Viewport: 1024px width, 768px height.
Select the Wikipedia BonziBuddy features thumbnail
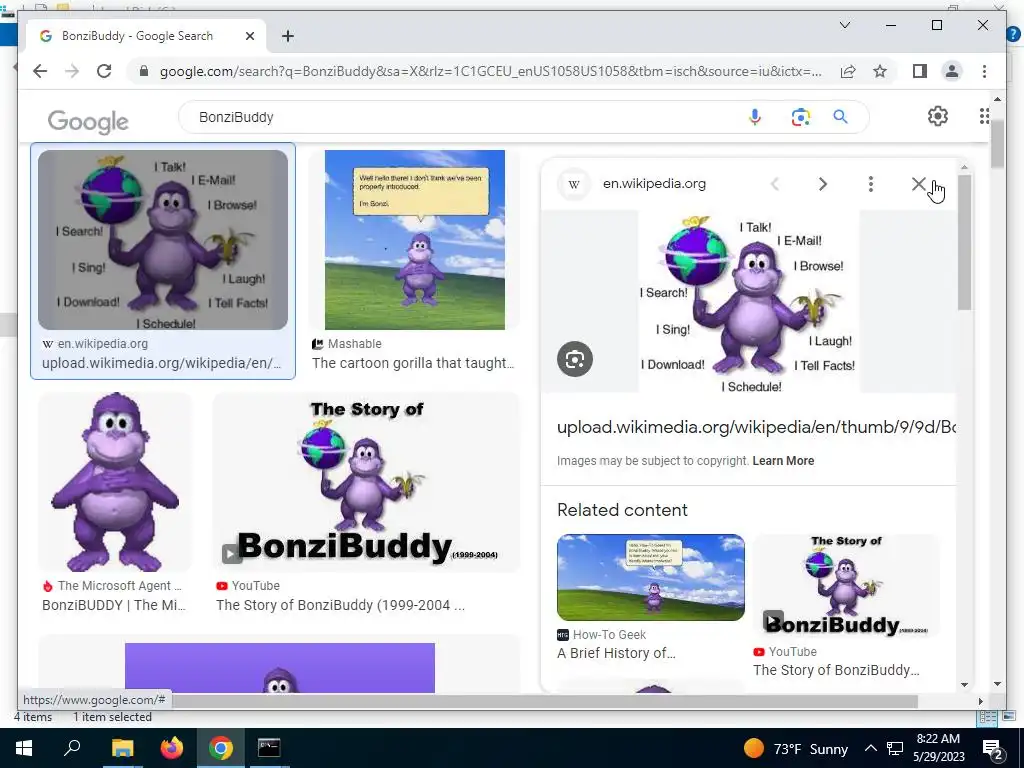click(x=163, y=240)
